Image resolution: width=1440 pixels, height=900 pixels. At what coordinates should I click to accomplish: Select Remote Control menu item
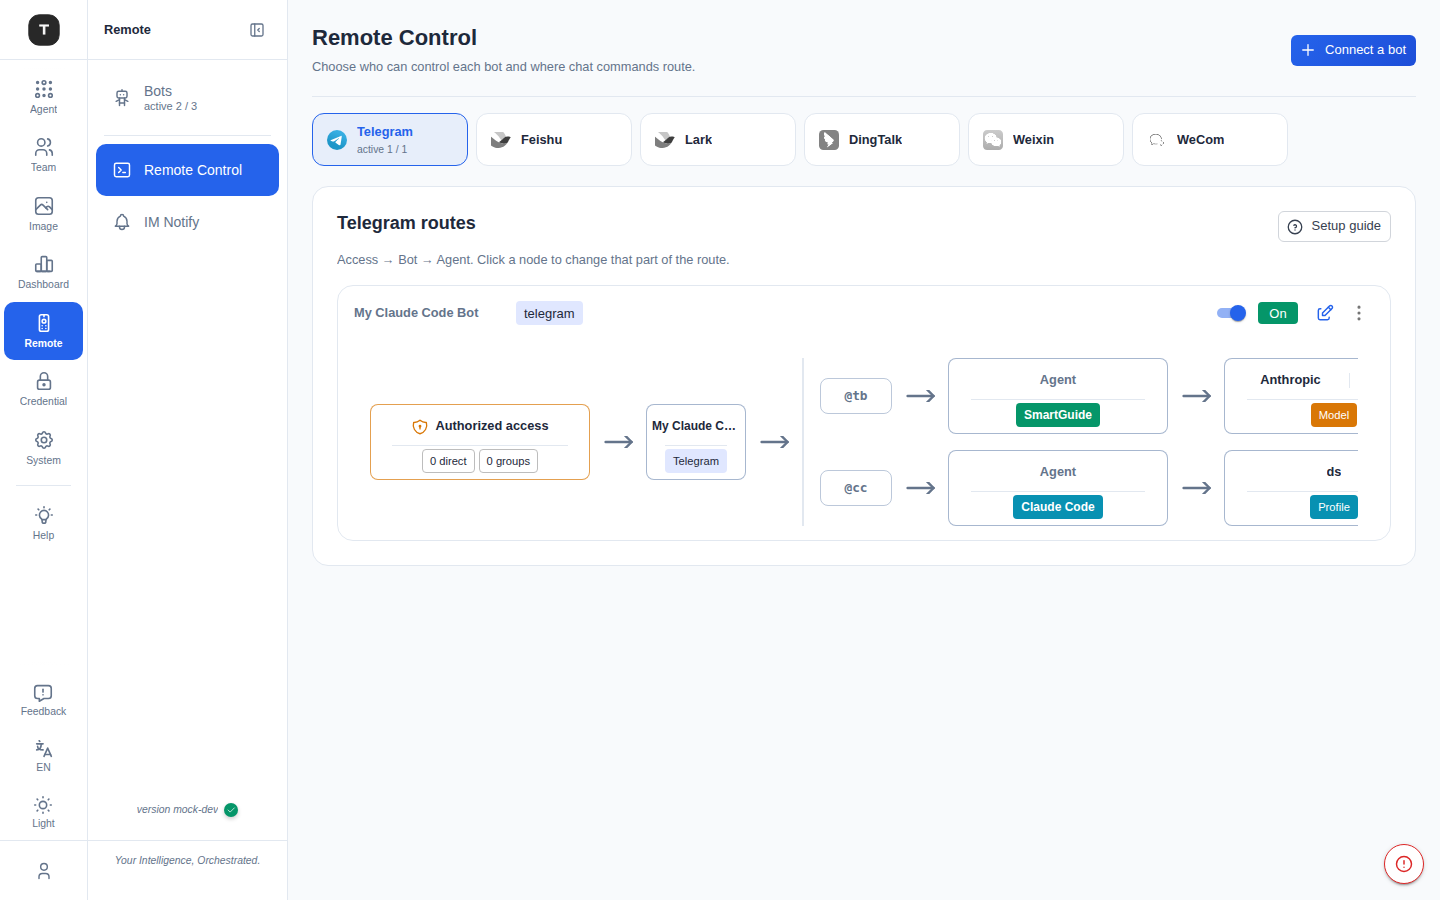(187, 170)
